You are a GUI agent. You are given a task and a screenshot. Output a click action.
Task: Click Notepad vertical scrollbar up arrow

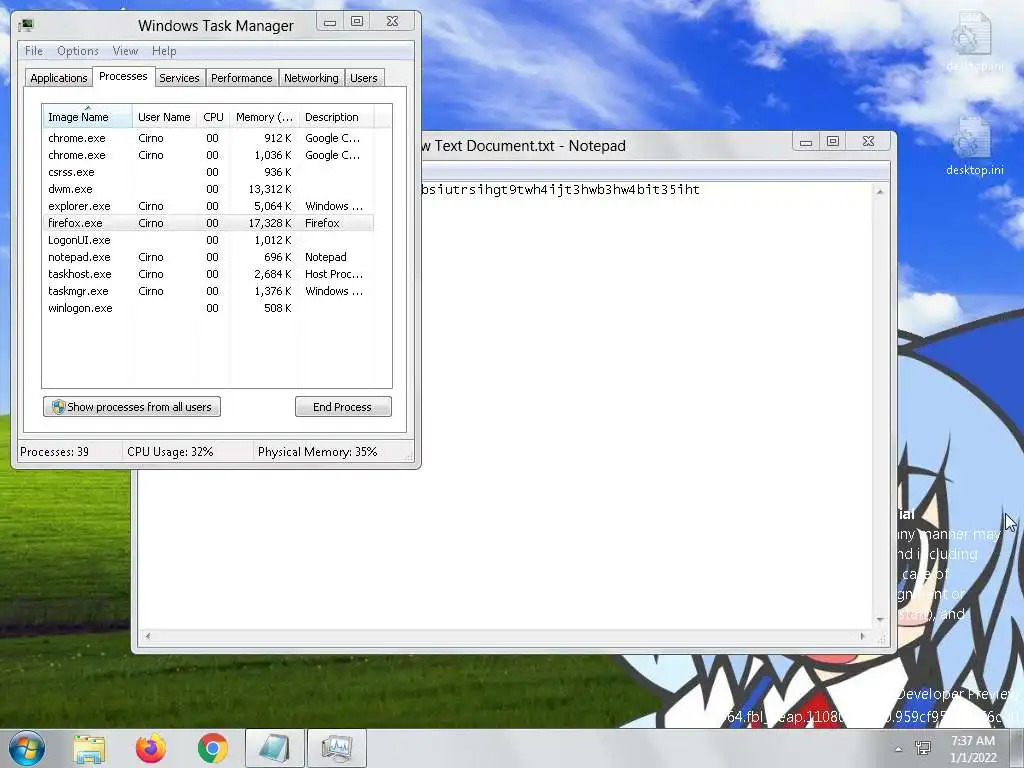pyautogui.click(x=880, y=191)
